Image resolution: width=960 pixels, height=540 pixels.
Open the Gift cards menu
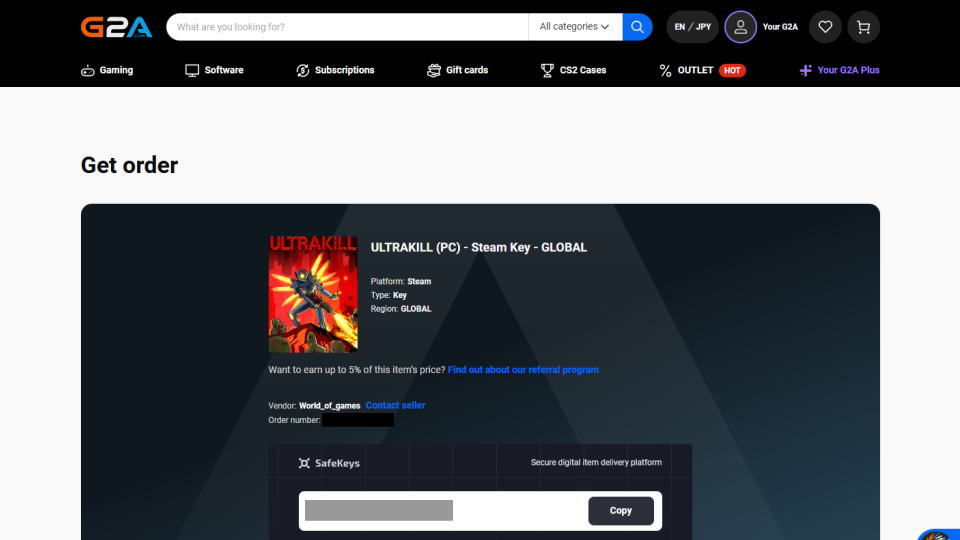457,70
